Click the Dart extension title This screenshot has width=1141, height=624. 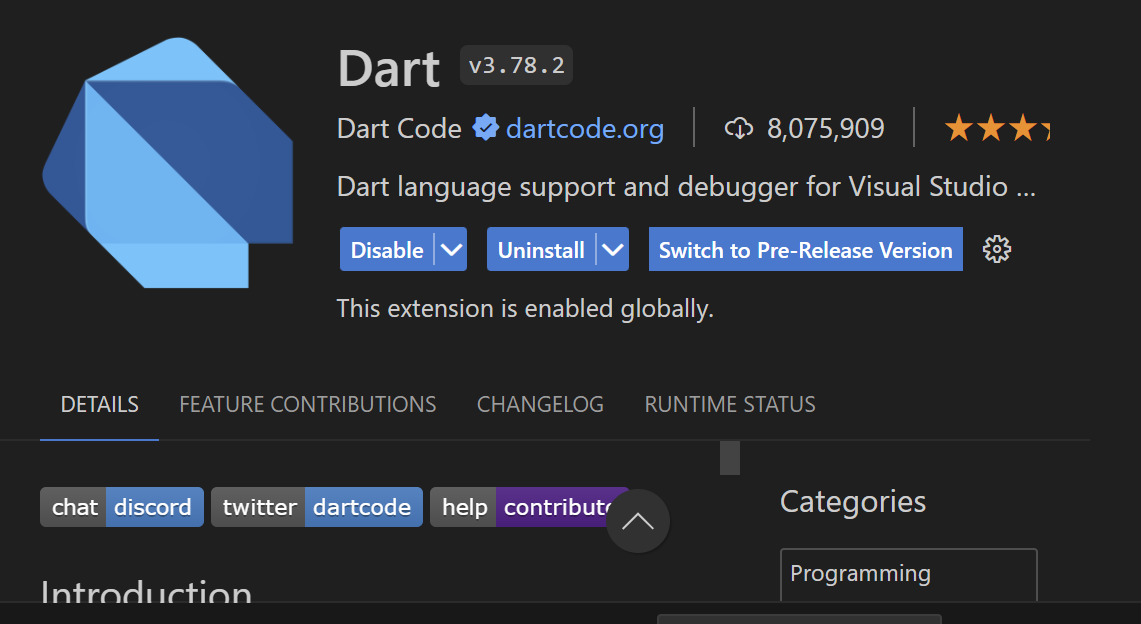pyautogui.click(x=389, y=68)
